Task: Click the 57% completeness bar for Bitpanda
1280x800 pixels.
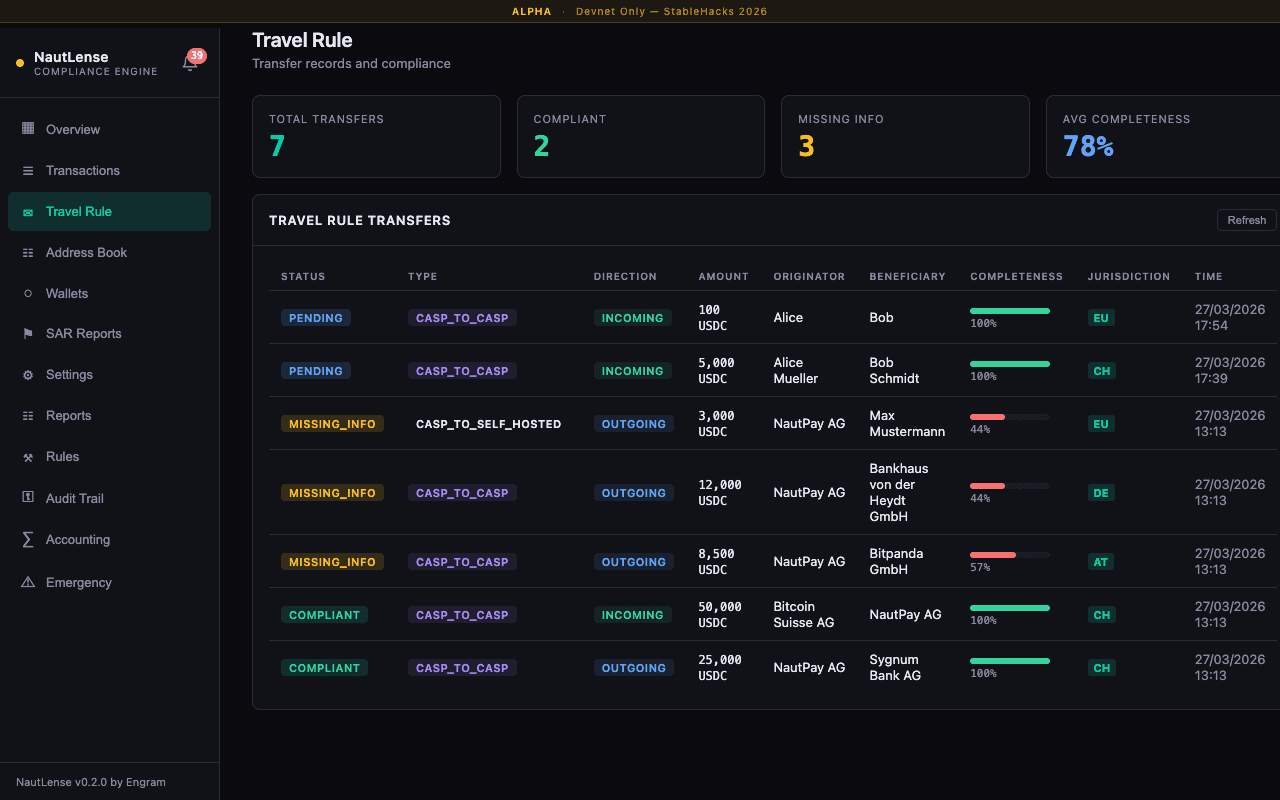Action: (1009, 554)
